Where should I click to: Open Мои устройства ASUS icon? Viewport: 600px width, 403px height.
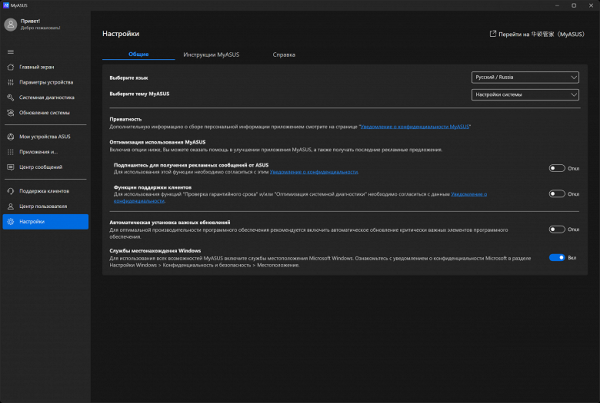click(10, 136)
